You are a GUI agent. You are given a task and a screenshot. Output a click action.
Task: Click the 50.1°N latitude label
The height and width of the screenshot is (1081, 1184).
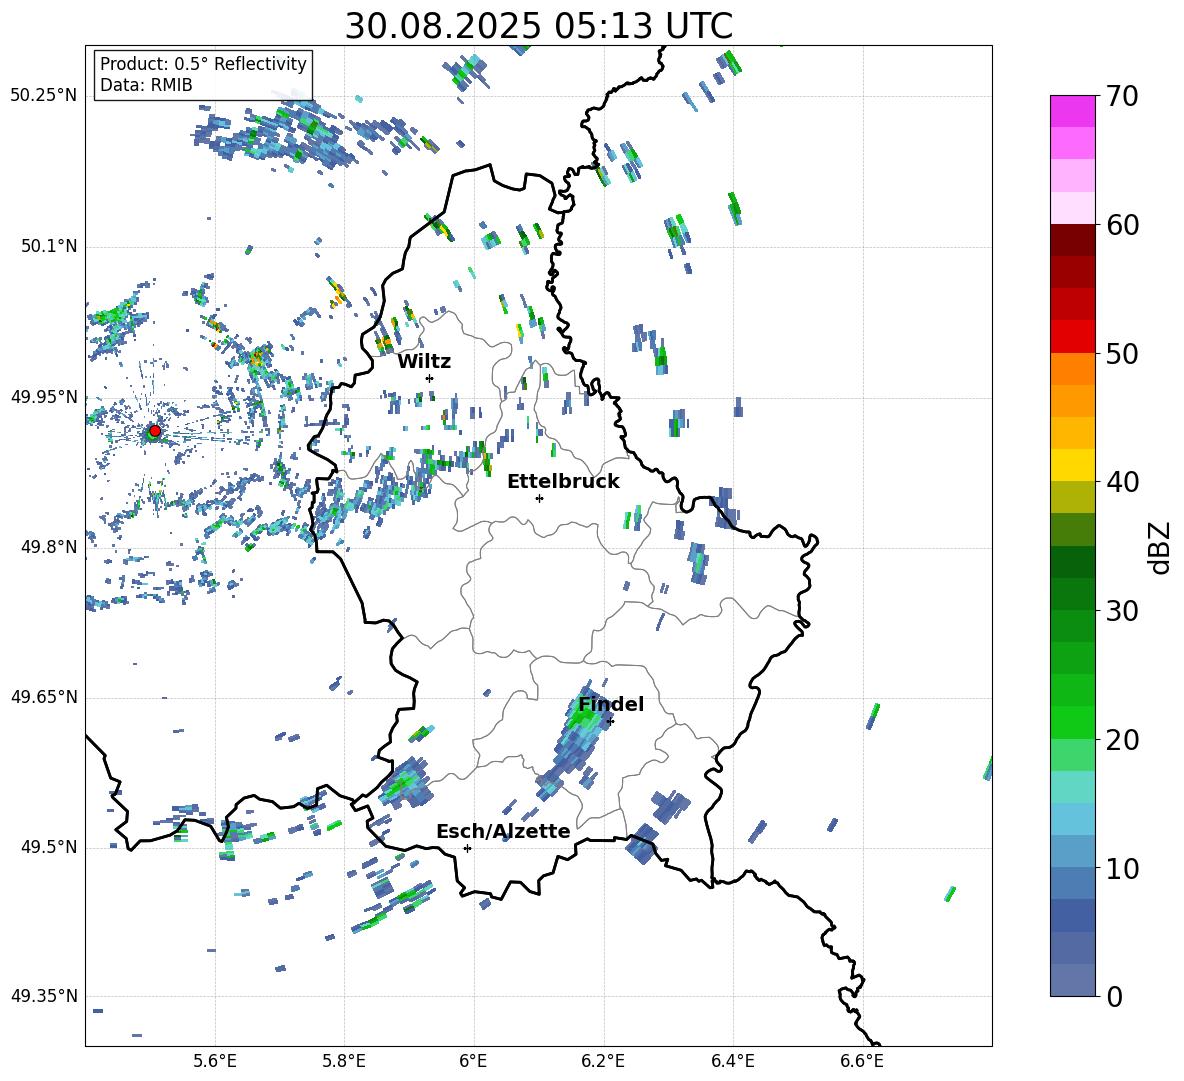coord(49,247)
